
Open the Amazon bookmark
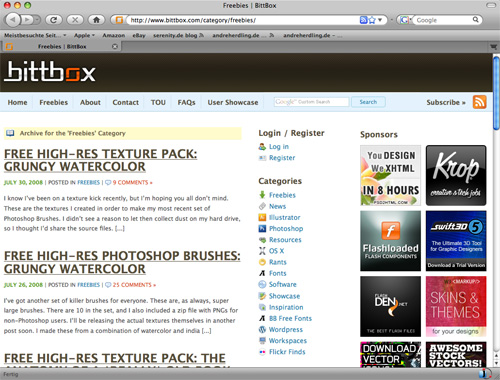(x=114, y=35)
